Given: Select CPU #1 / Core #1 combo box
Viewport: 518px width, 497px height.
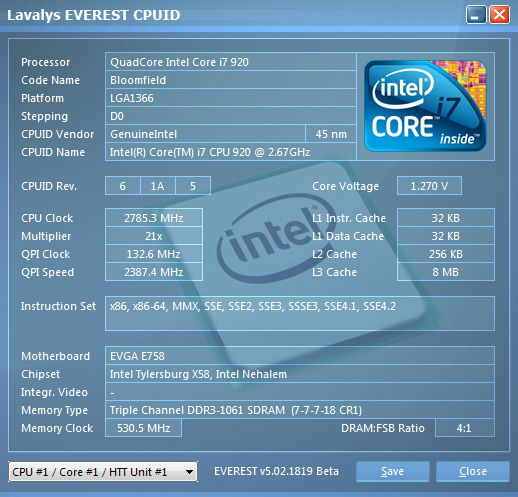Looking at the screenshot, I should [x=103, y=472].
